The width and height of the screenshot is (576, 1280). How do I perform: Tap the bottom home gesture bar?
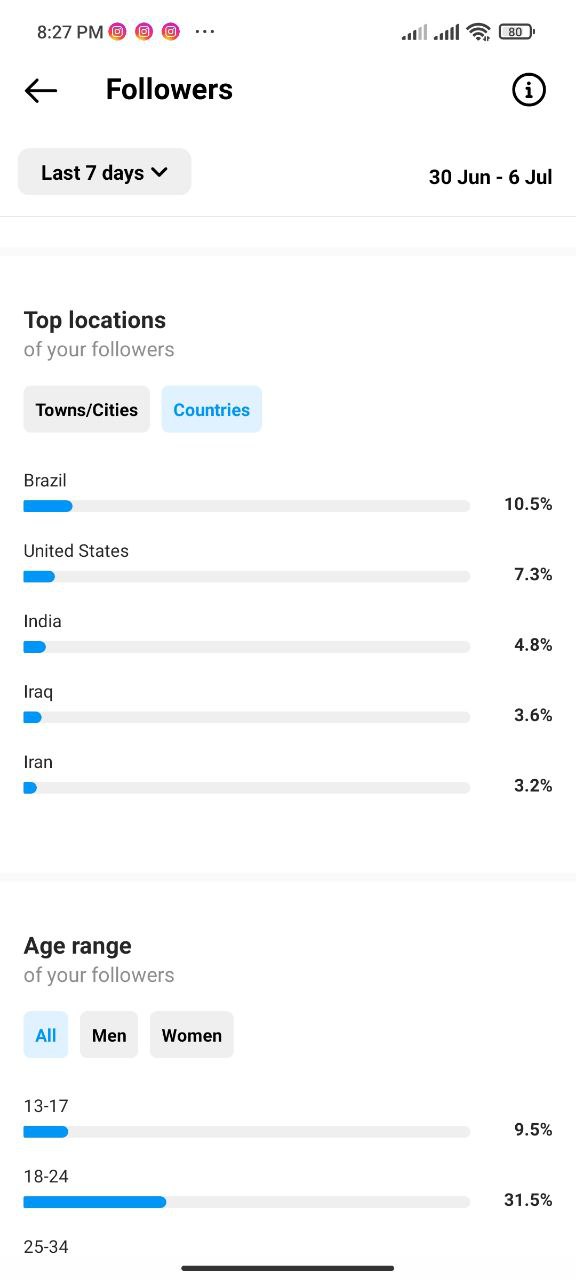point(288,1268)
